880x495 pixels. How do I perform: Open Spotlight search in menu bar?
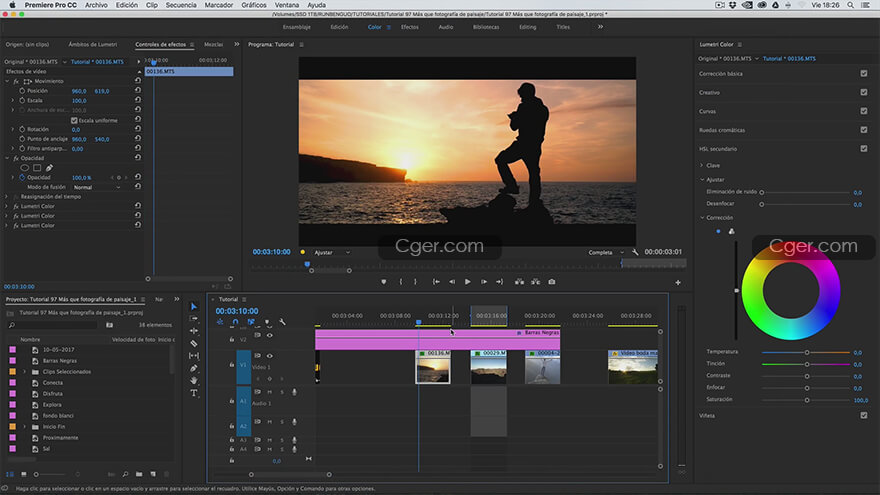850,5
